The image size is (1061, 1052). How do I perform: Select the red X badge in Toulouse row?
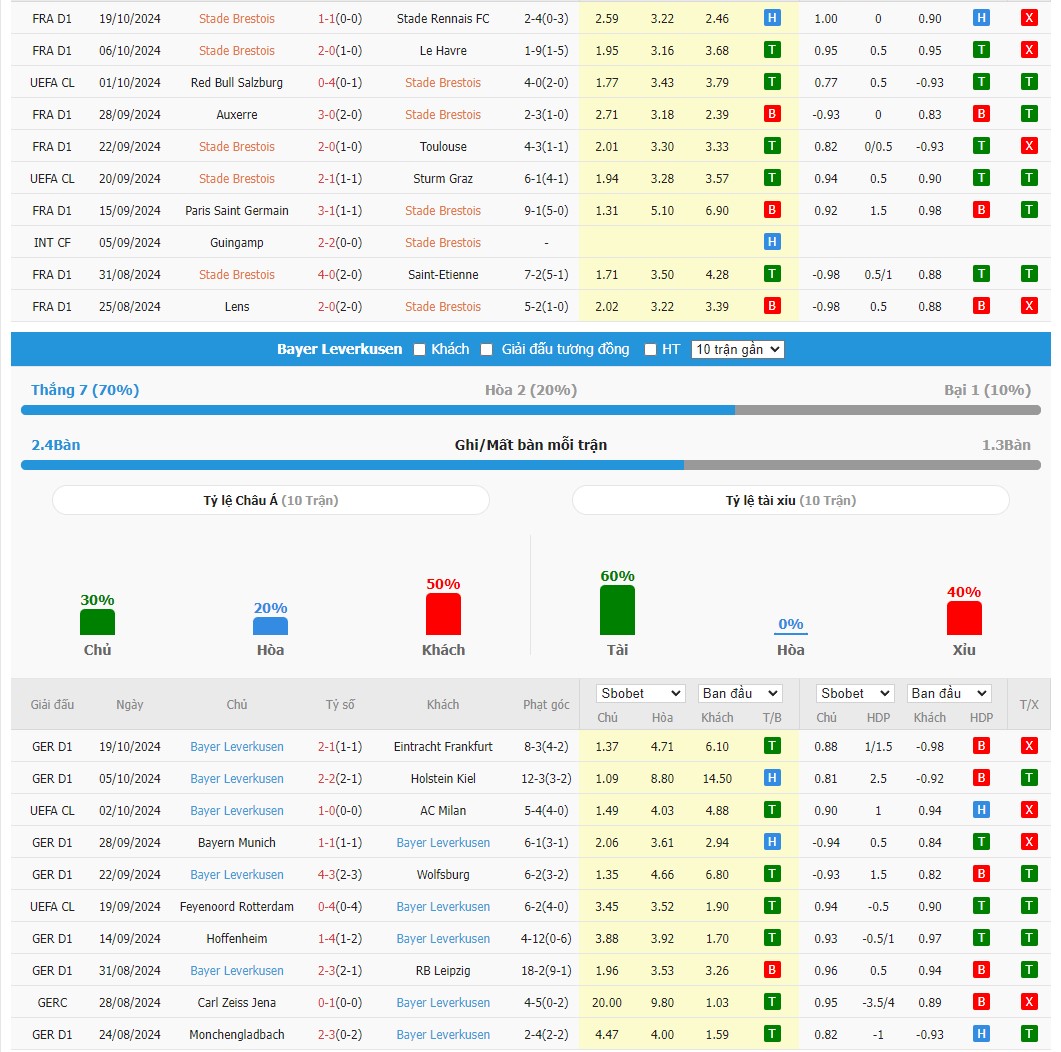[x=1029, y=146]
